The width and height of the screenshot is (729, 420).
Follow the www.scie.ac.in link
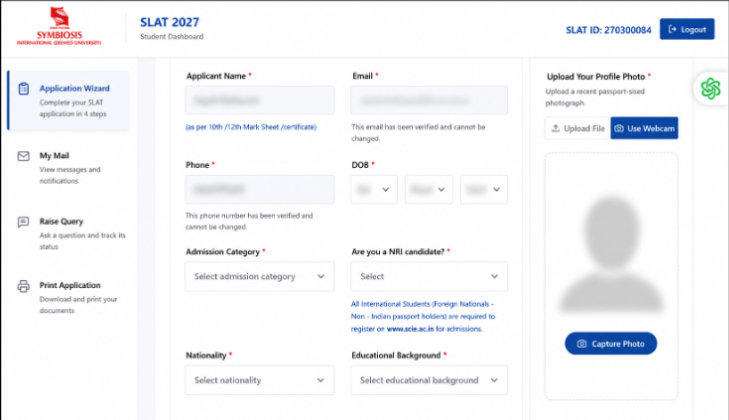pyautogui.click(x=410, y=329)
